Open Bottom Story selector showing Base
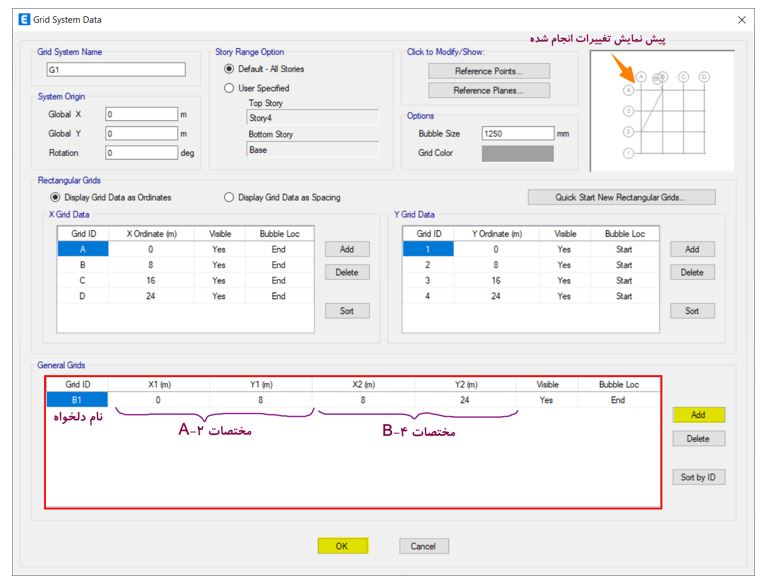 pos(312,150)
